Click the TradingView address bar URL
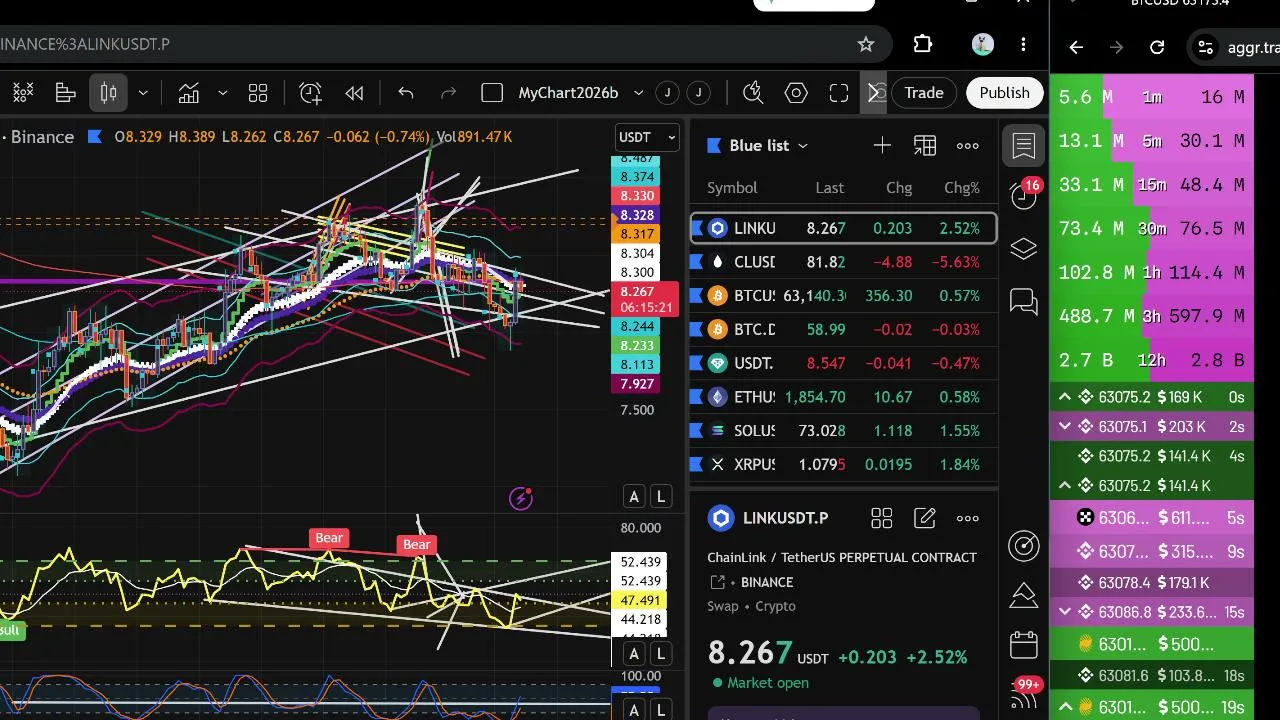The width and height of the screenshot is (1280, 720). pos(85,44)
